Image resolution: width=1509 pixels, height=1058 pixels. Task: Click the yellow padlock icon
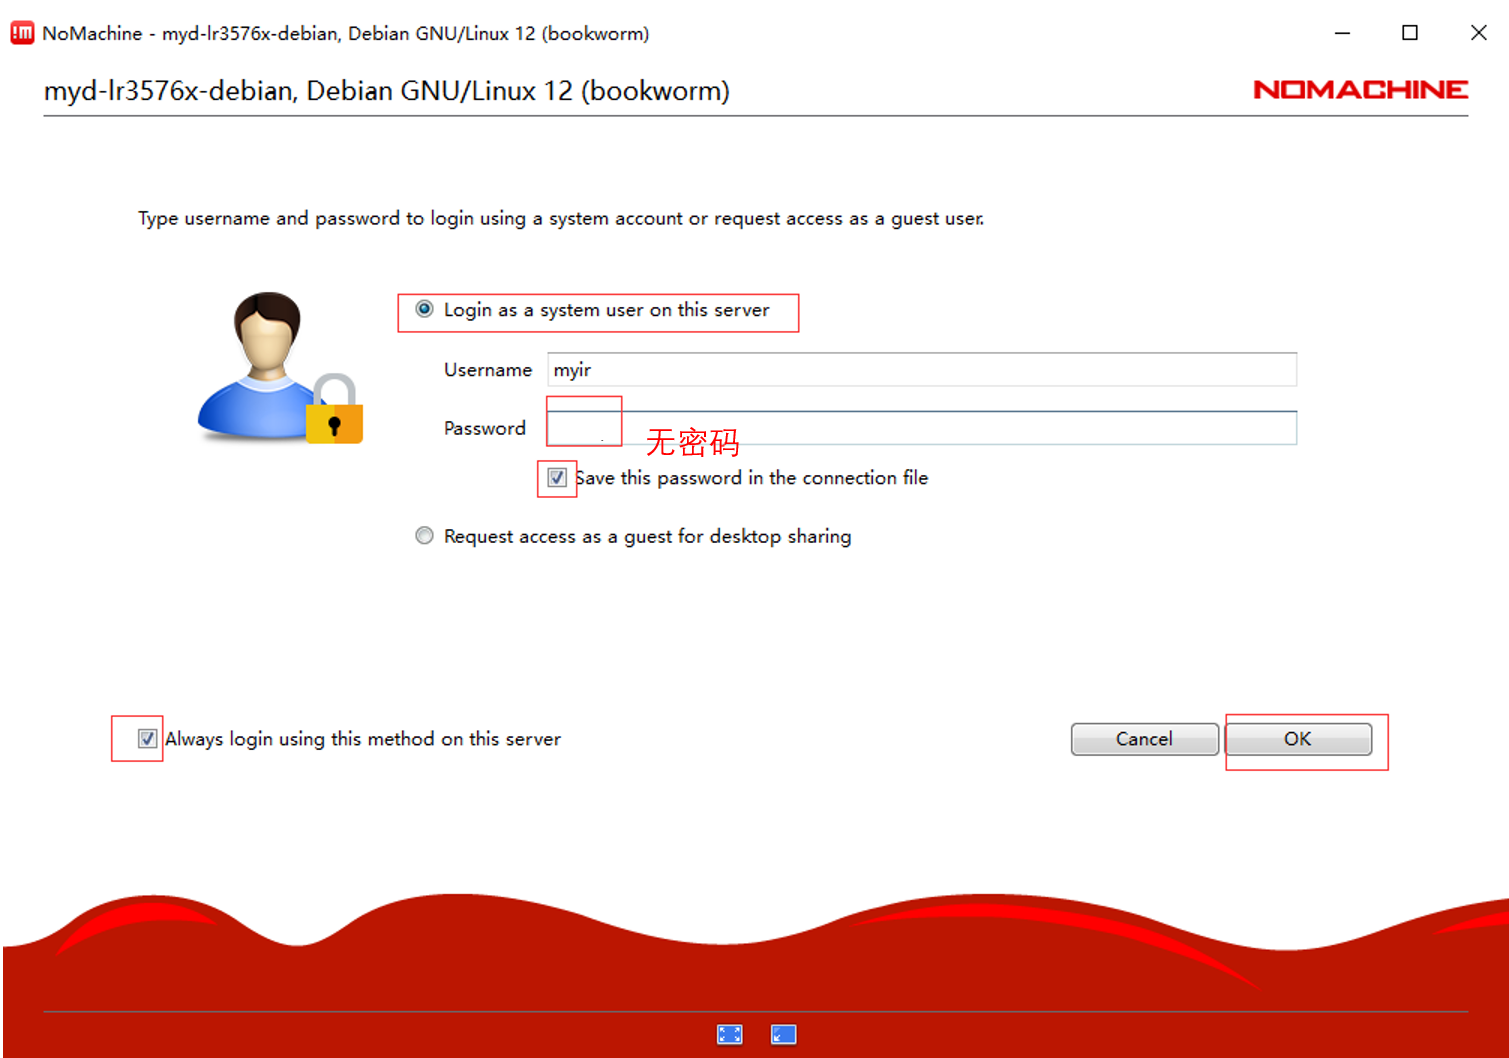(x=335, y=411)
